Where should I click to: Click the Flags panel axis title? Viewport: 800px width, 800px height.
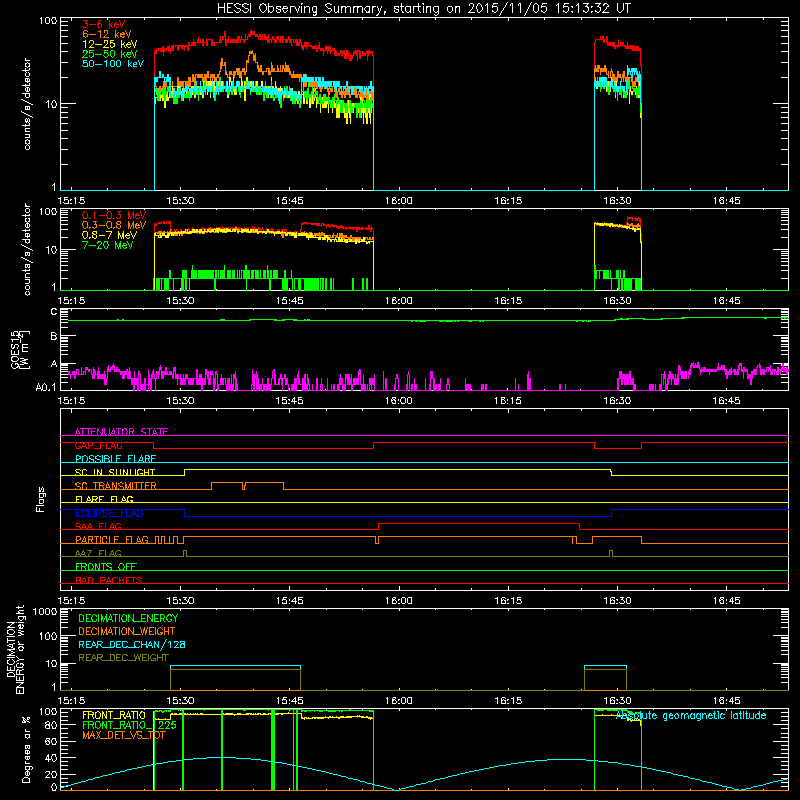41,499
